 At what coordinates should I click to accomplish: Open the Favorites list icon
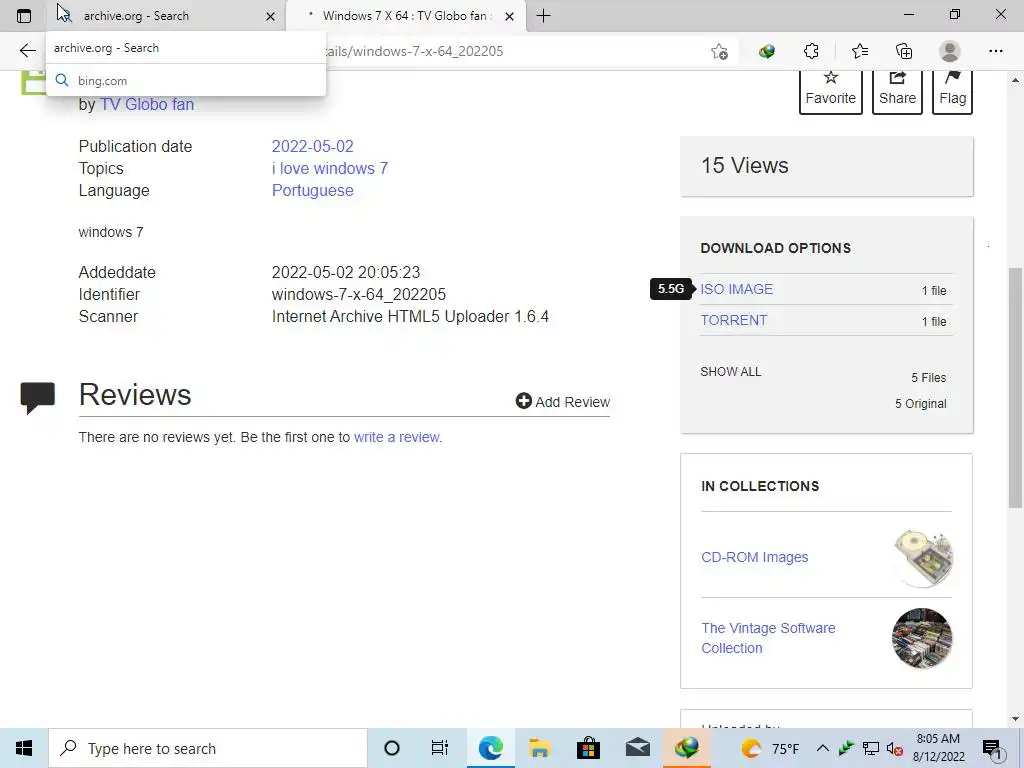coord(859,51)
